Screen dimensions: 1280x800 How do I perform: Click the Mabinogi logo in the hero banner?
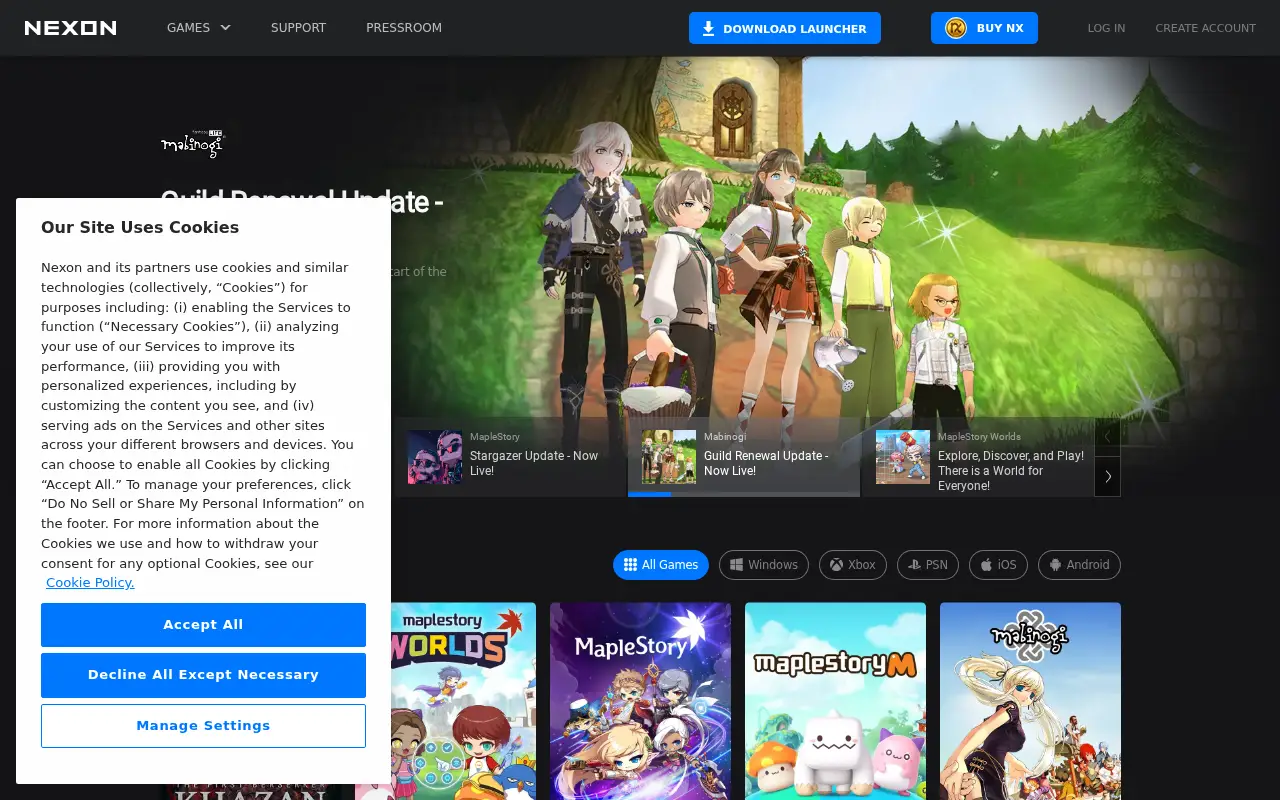coord(193,143)
